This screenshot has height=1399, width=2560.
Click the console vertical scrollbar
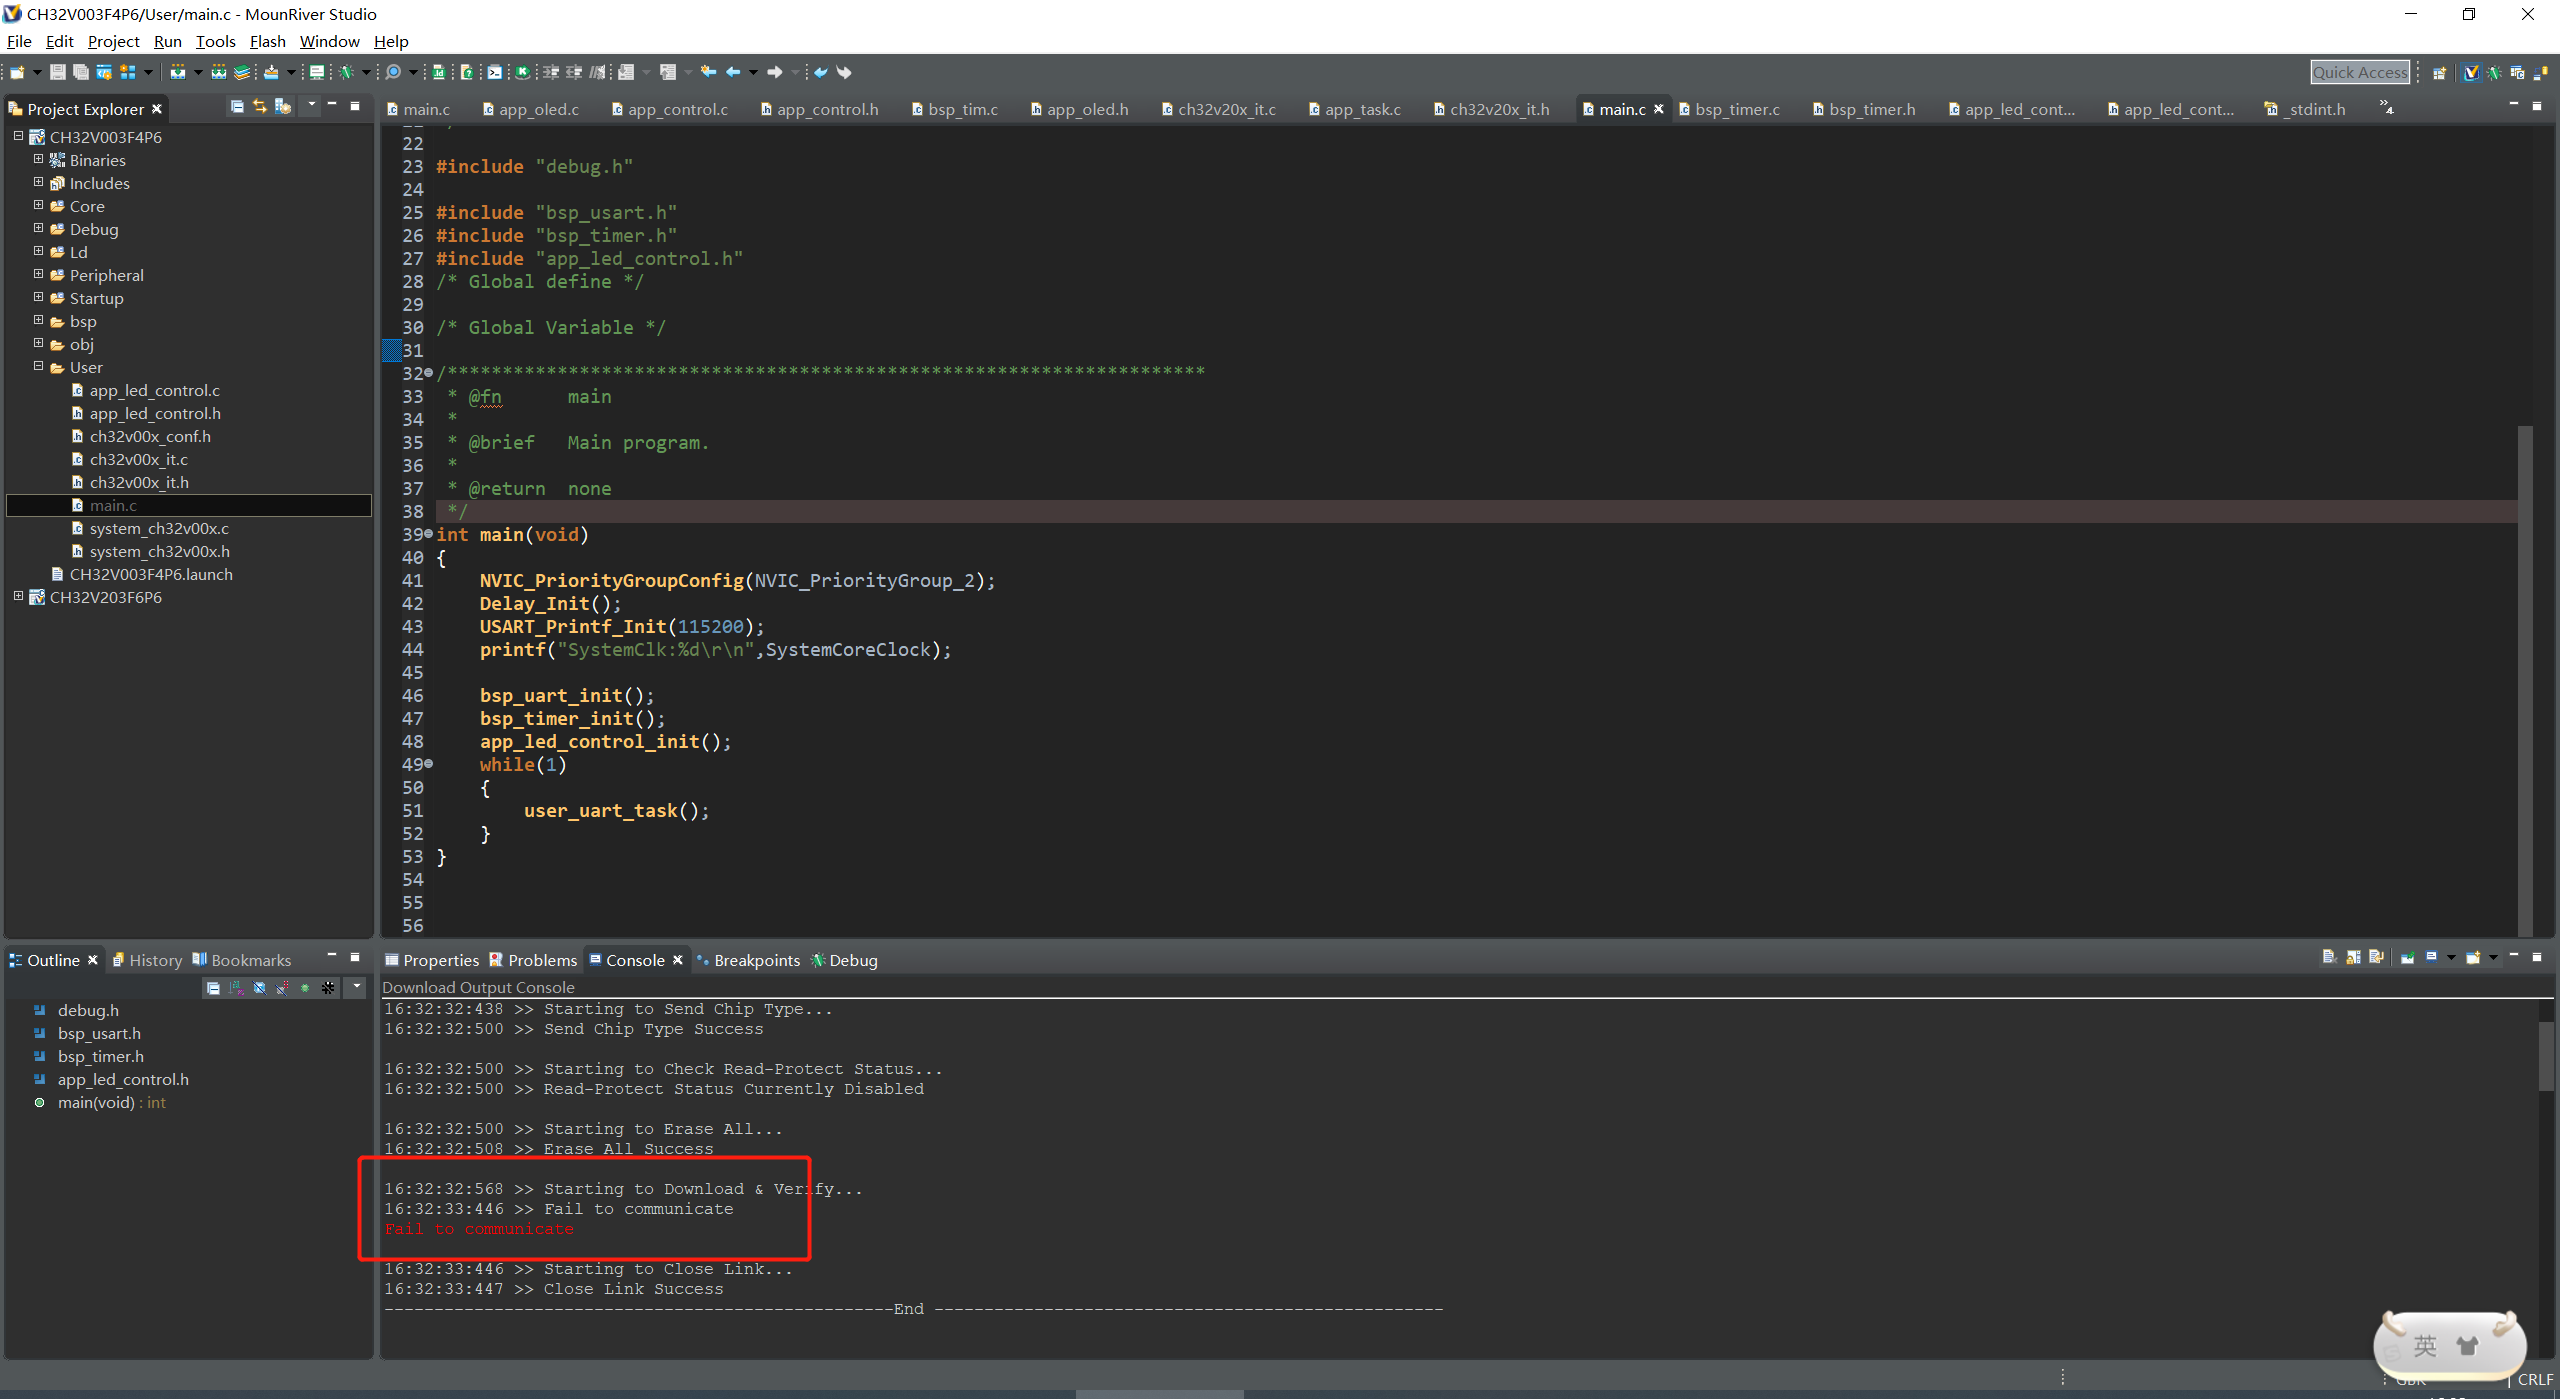pyautogui.click(x=2545, y=1055)
